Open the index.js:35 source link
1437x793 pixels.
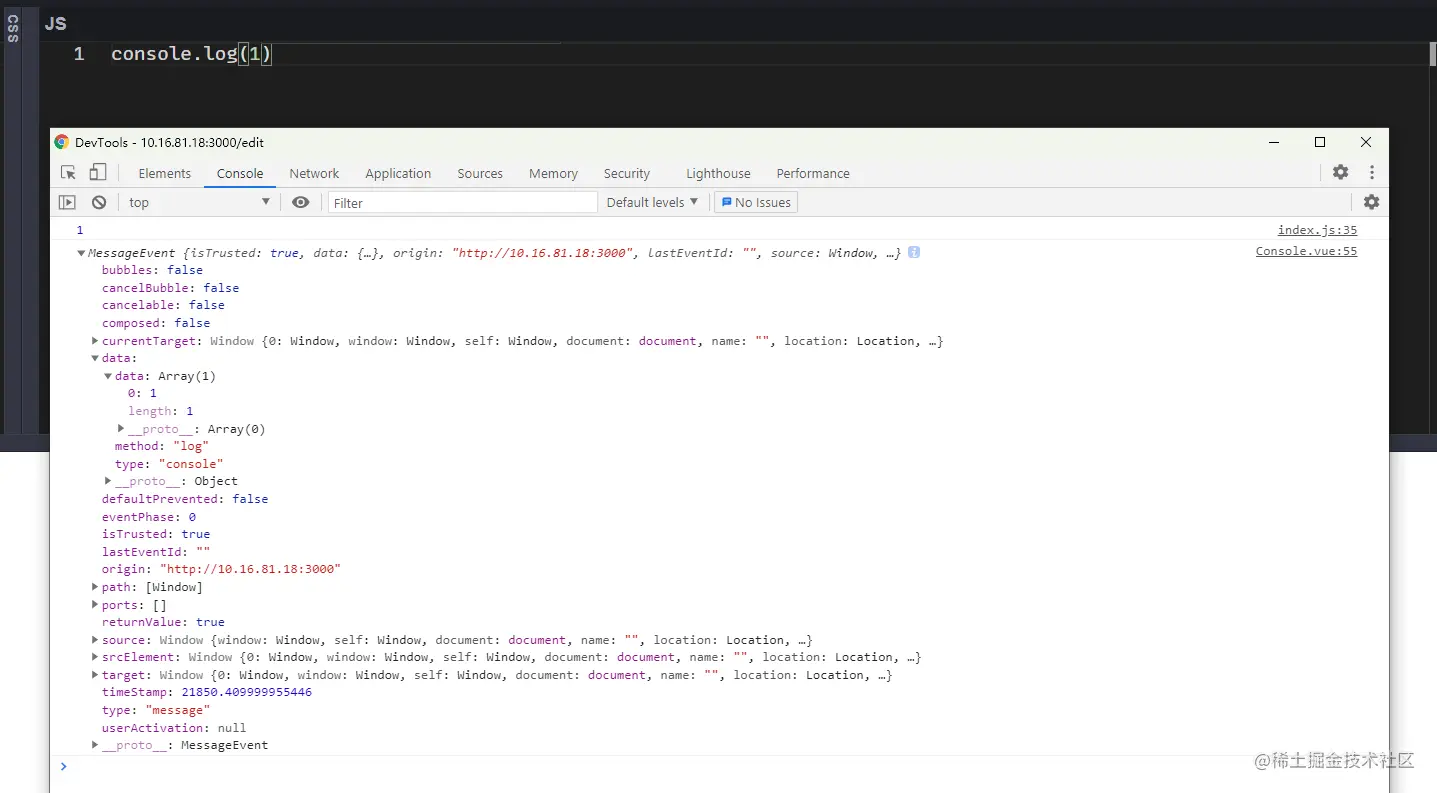(x=1317, y=230)
